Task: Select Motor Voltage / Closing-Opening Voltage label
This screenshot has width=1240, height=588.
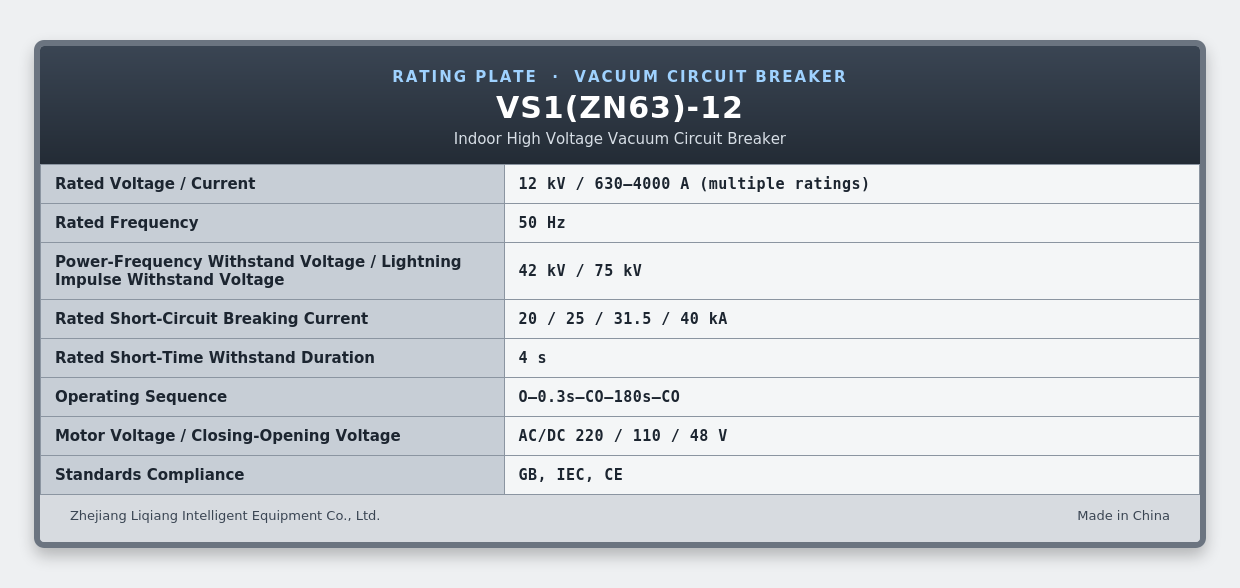Action: 228,436
